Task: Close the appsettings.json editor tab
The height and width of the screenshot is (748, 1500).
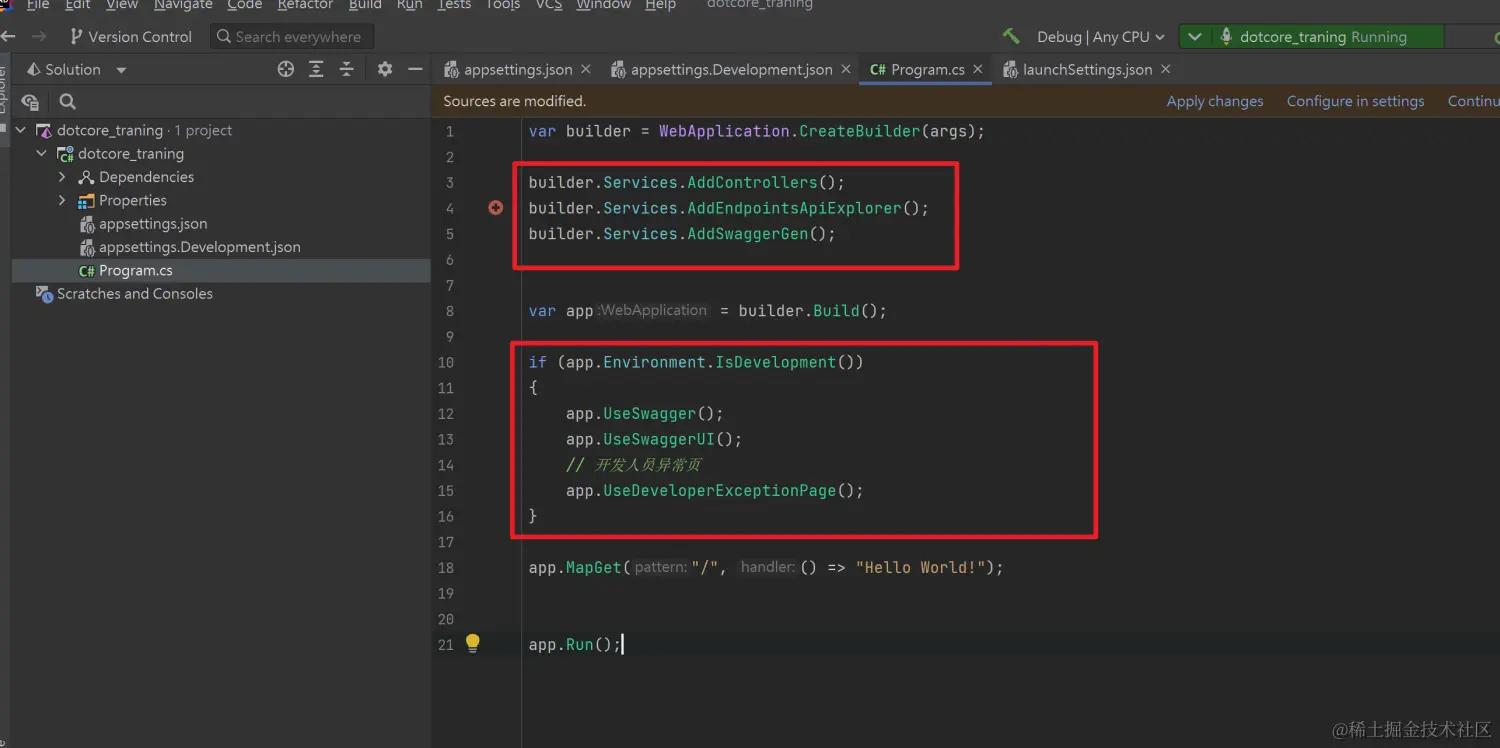Action: click(586, 69)
